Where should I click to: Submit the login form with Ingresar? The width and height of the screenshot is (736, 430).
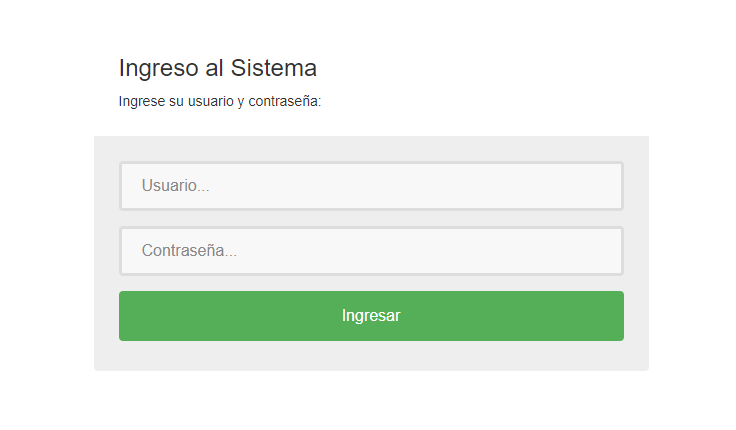[371, 316]
